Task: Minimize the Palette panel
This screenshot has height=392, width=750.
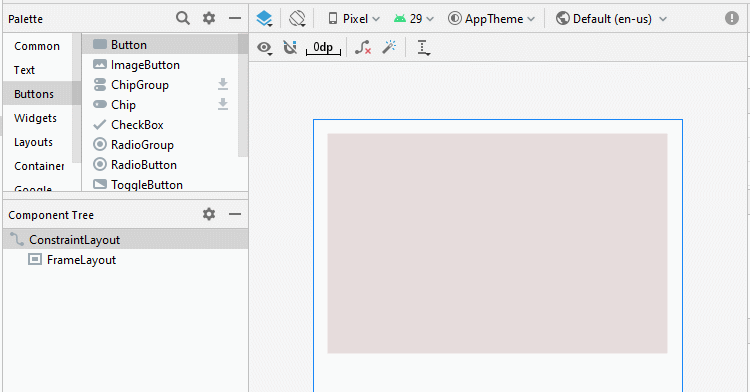Action: pyautogui.click(x=235, y=18)
